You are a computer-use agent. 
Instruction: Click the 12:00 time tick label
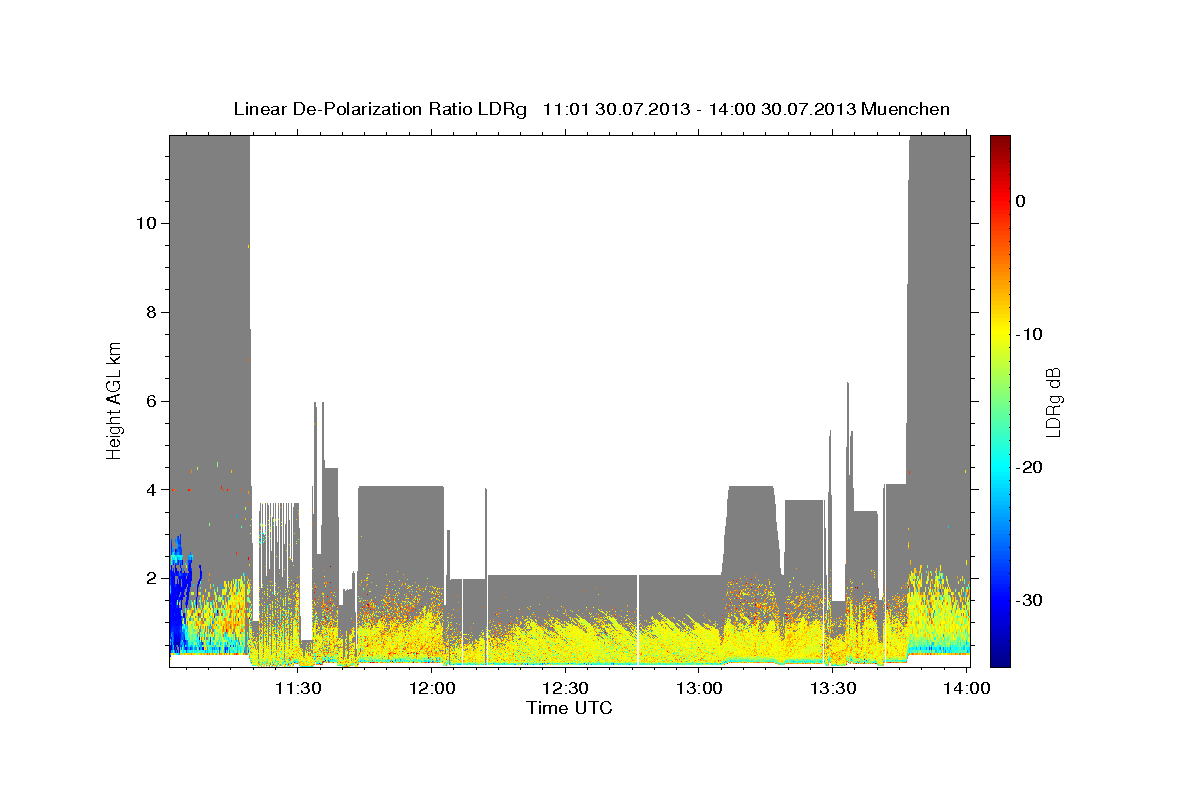pyautogui.click(x=432, y=689)
